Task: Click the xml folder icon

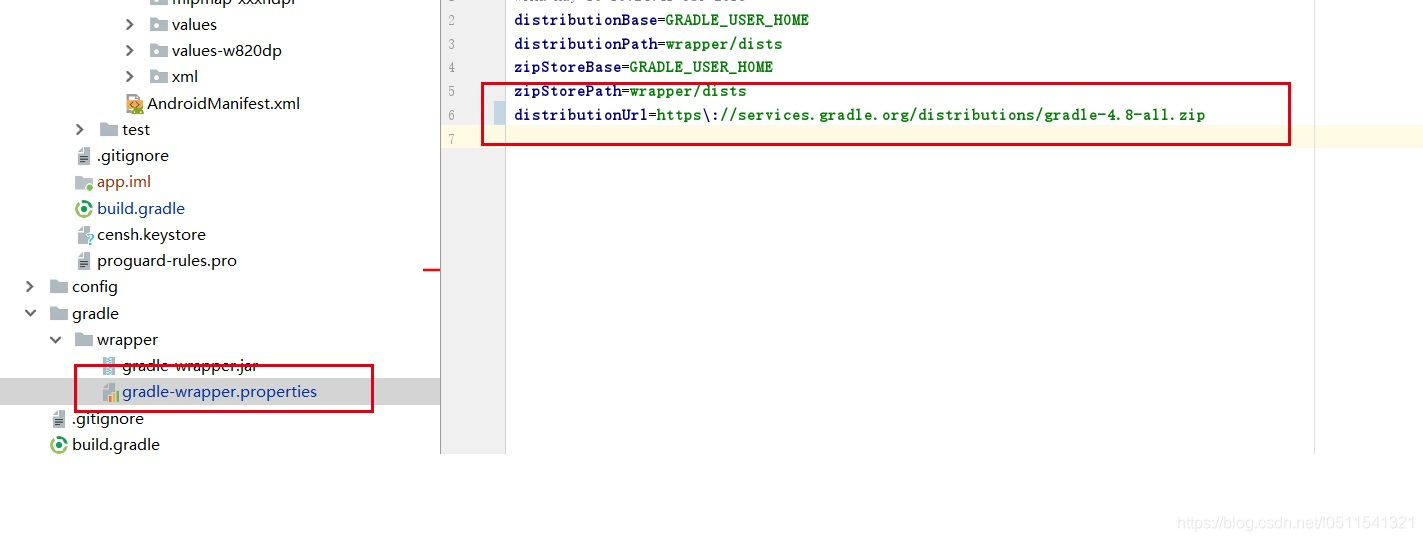Action: pyautogui.click(x=158, y=76)
